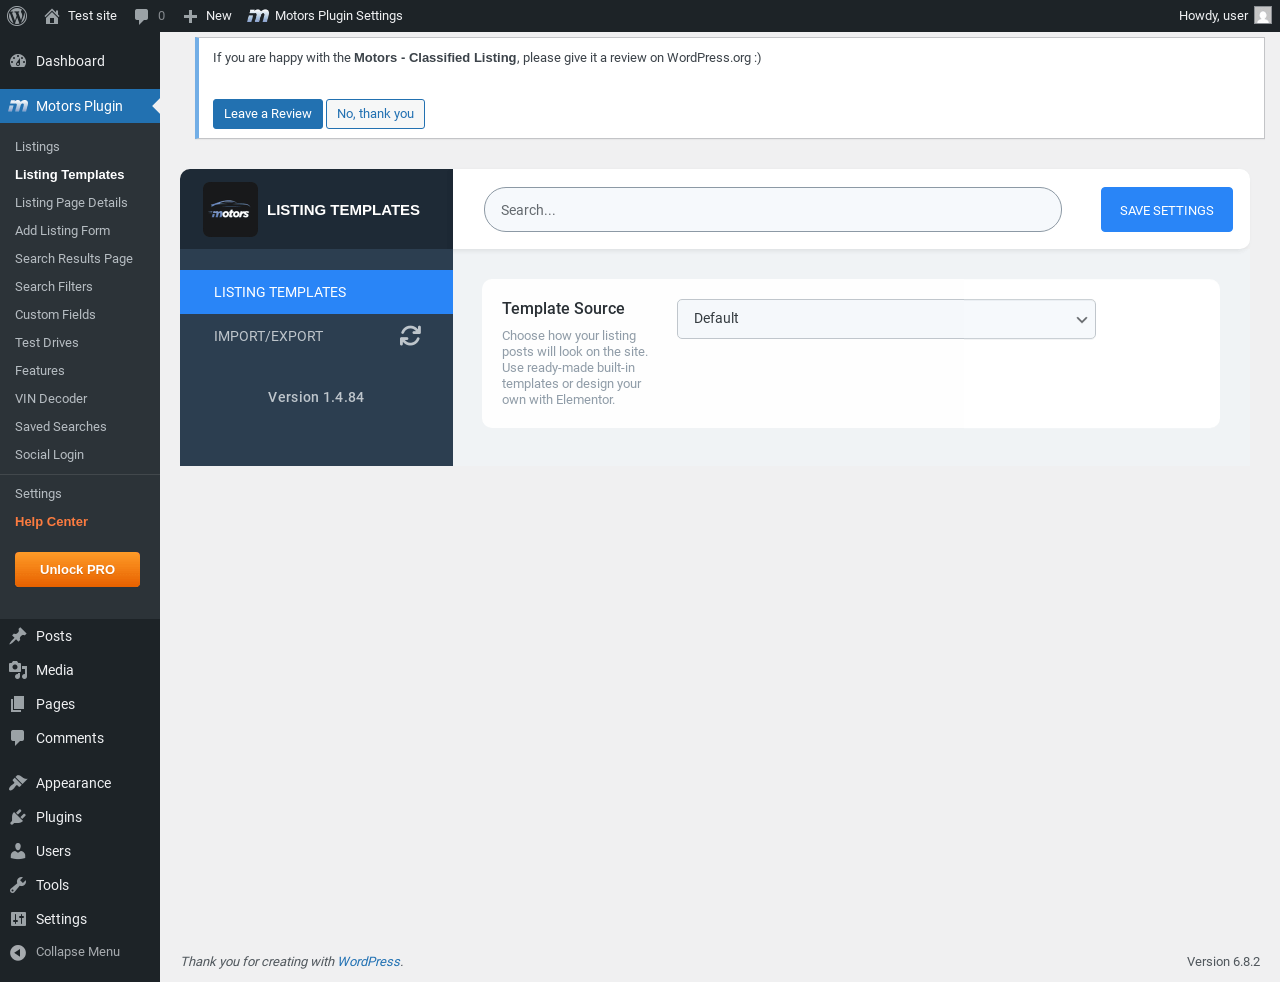Click the Dashboard gauge icon
The height and width of the screenshot is (982, 1280).
pos(18,61)
